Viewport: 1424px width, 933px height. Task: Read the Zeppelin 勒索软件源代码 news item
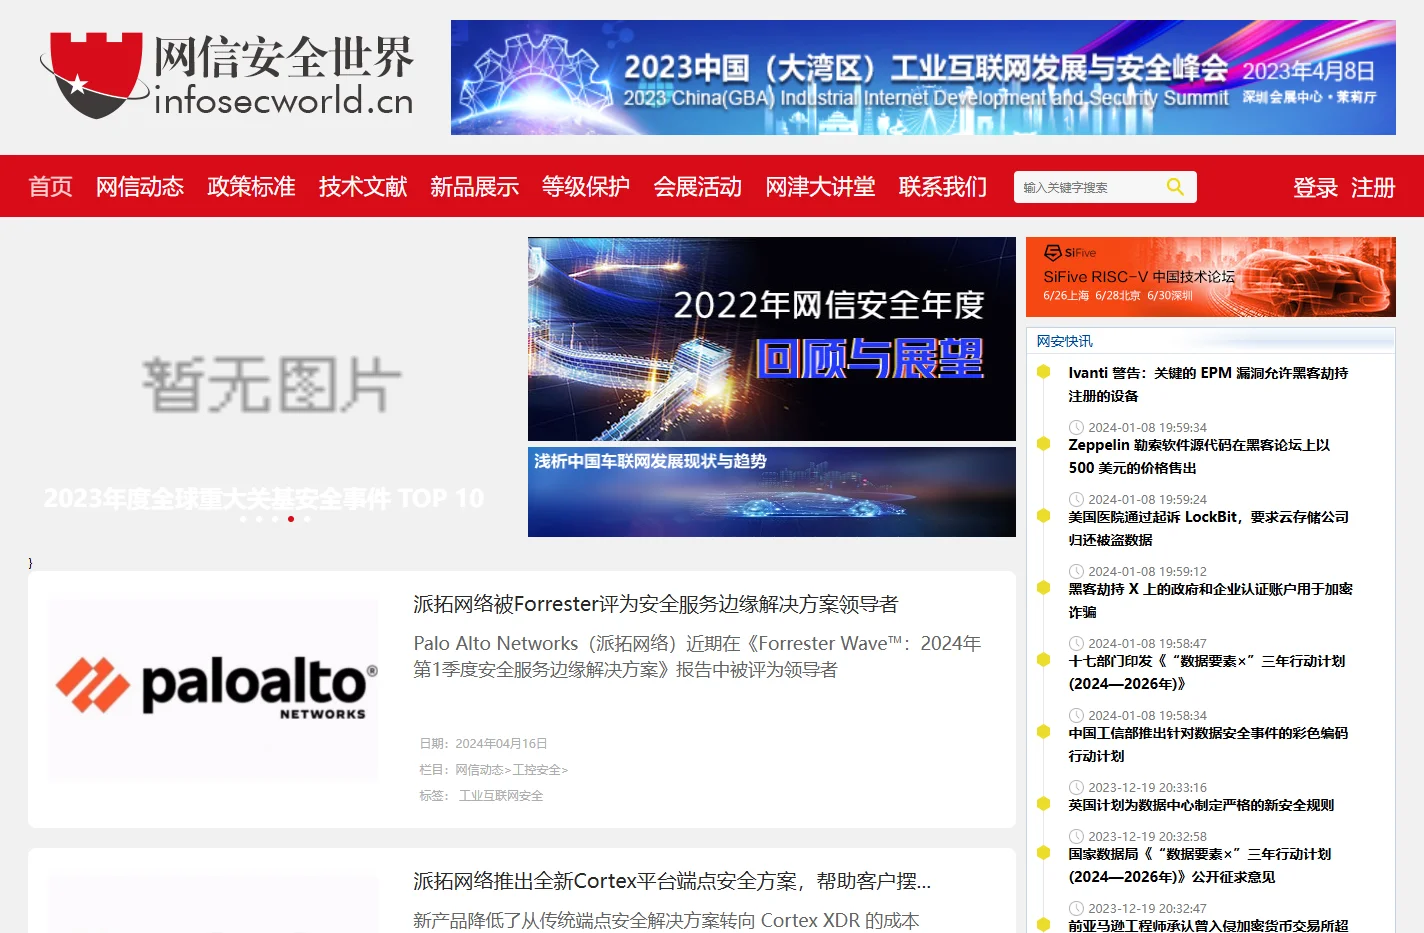[x=1199, y=456]
